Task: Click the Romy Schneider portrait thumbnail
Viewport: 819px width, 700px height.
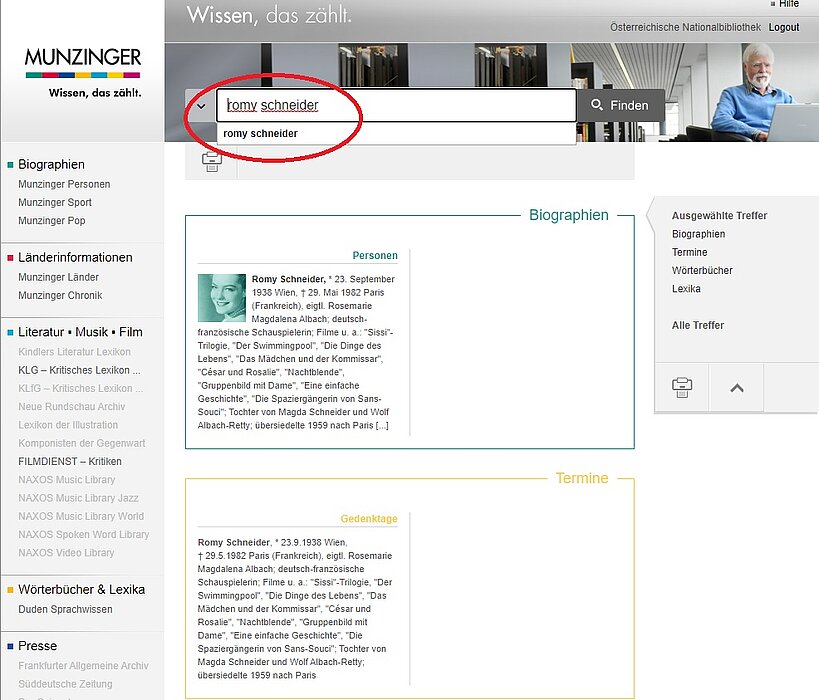Action: tap(221, 298)
